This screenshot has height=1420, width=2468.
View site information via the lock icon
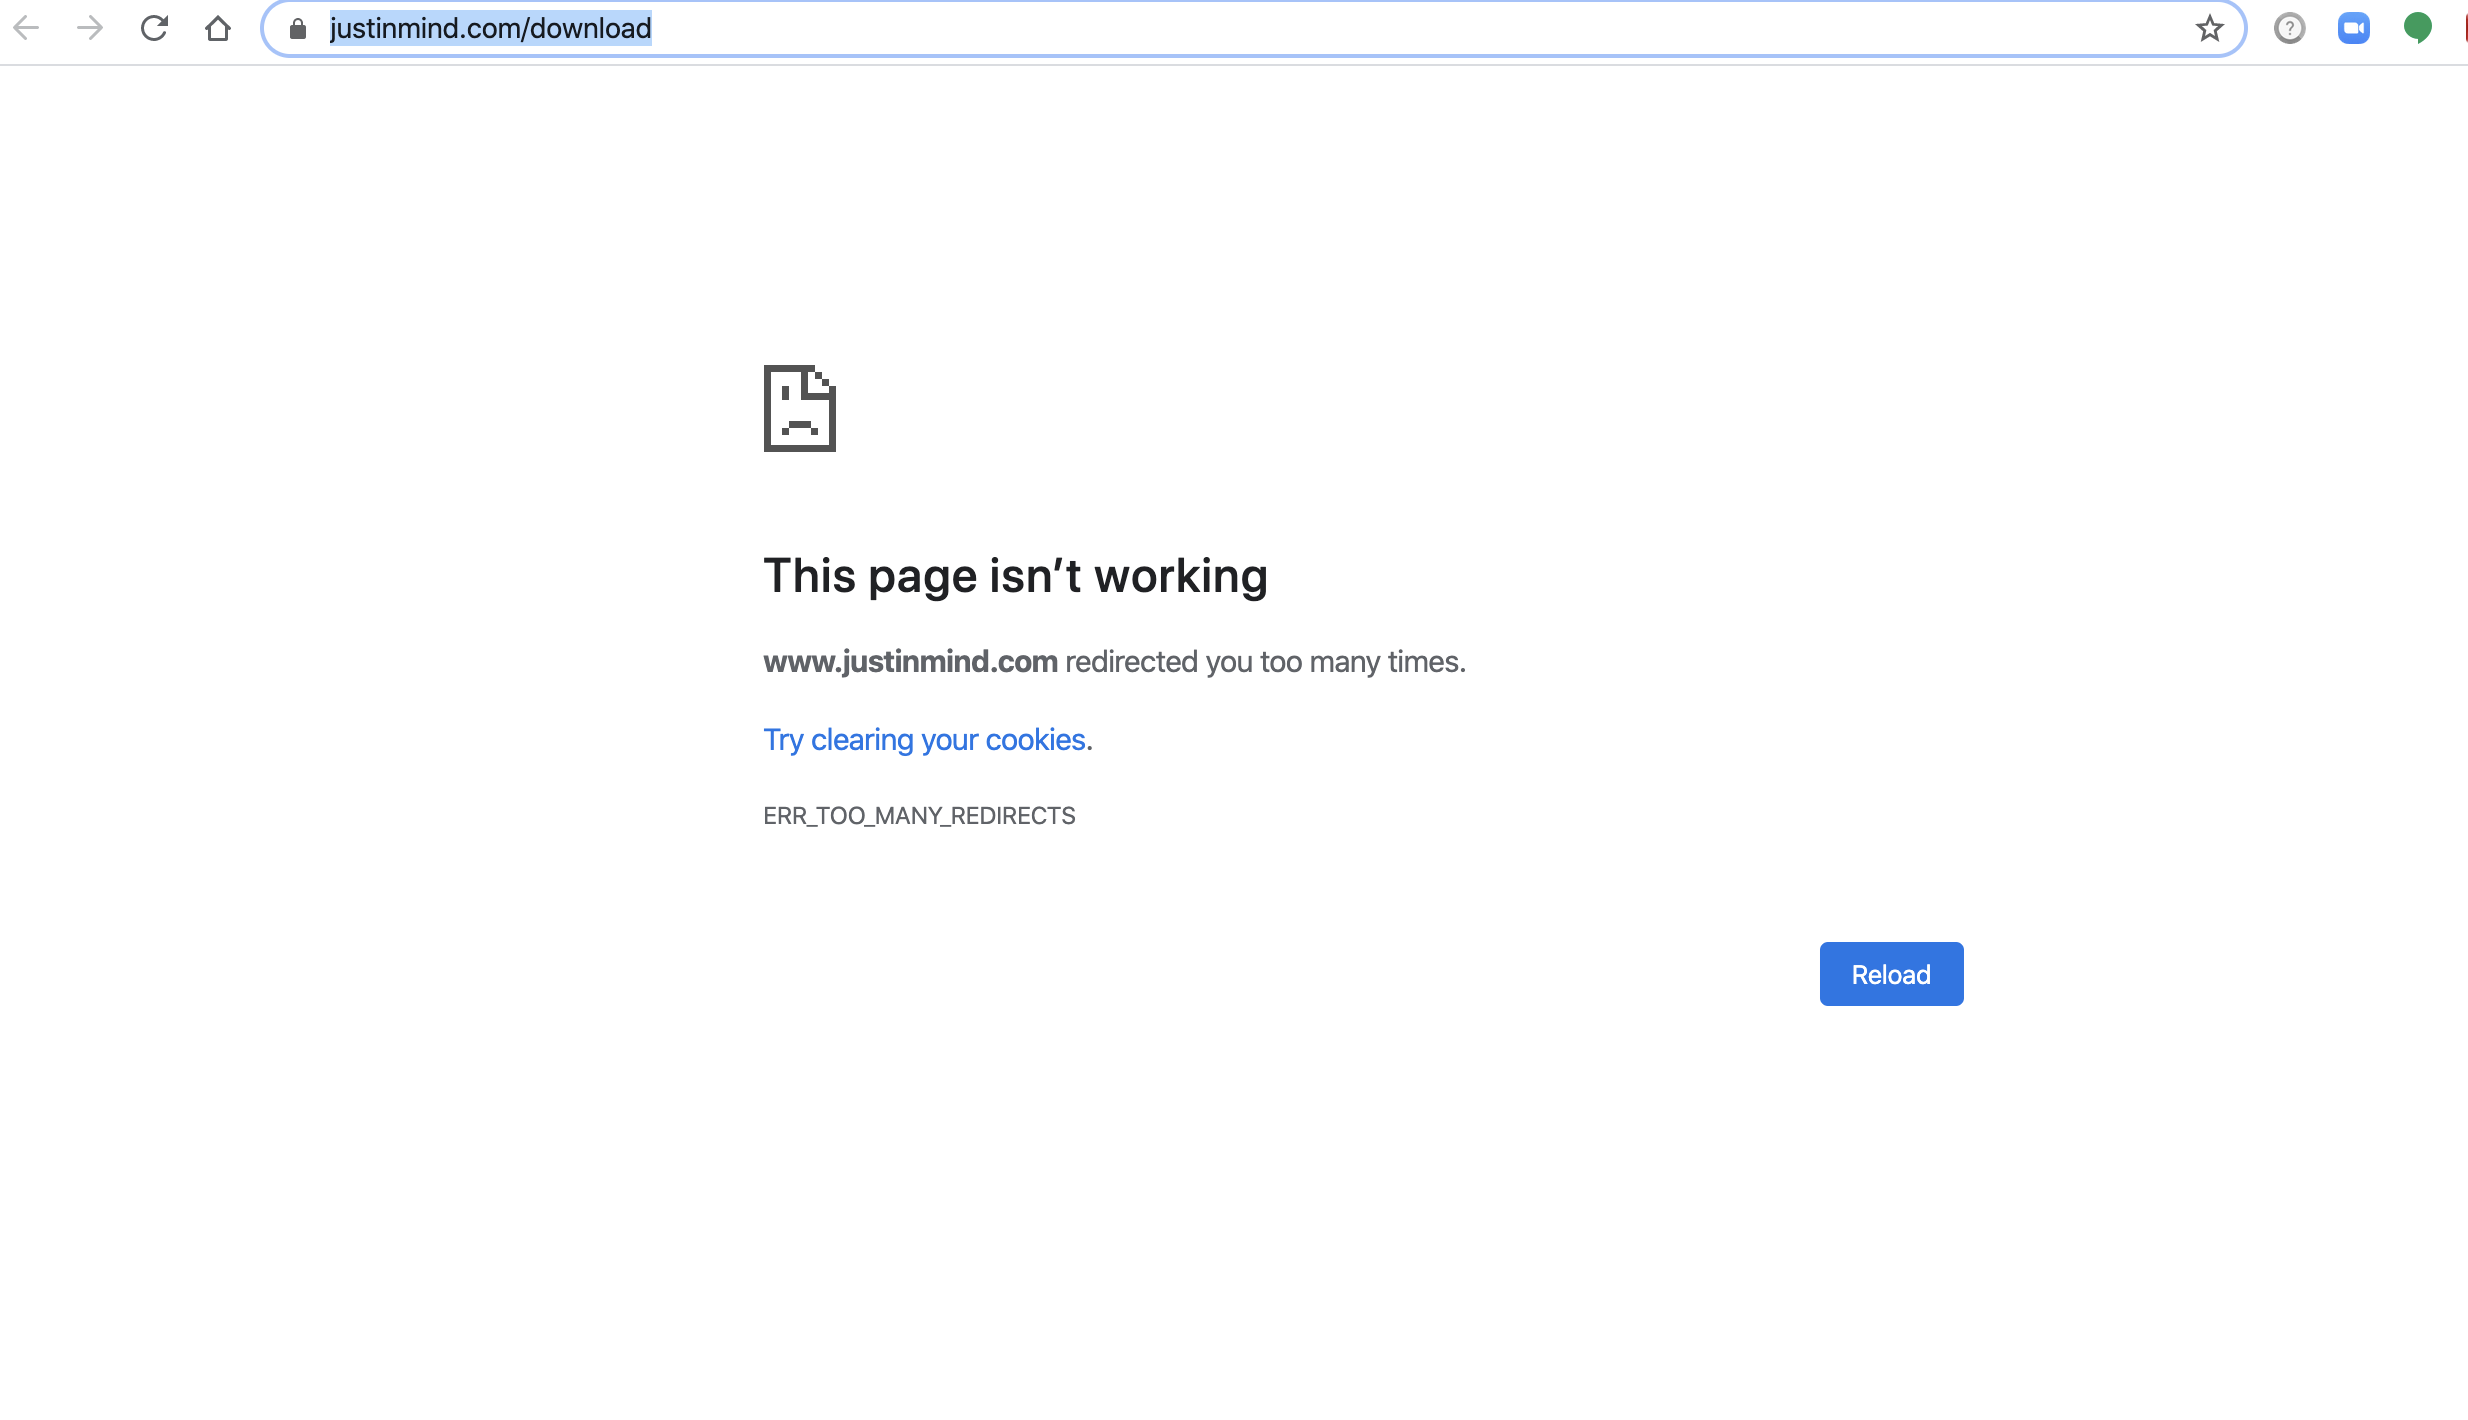(297, 28)
